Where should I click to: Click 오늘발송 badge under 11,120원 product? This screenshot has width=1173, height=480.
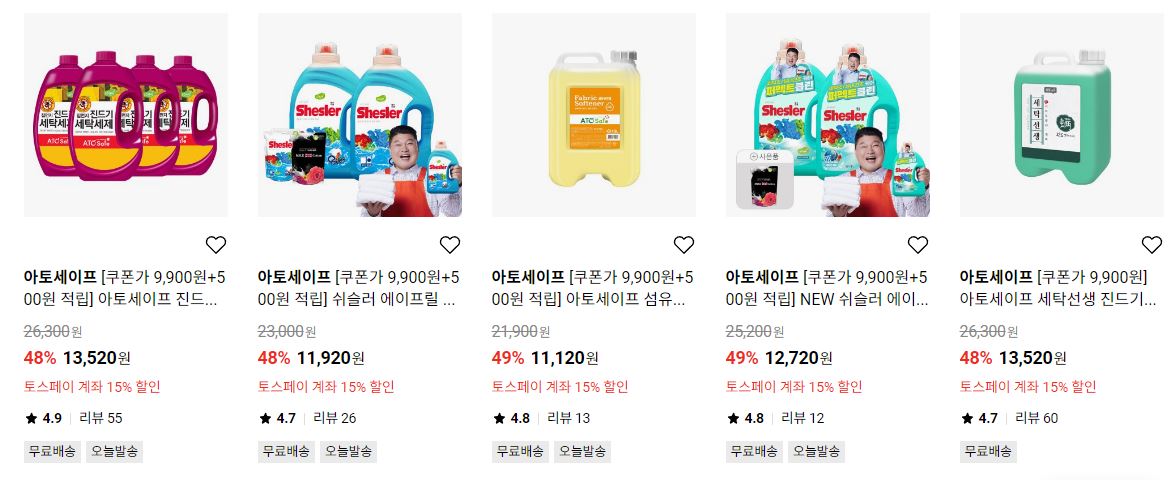point(583,452)
